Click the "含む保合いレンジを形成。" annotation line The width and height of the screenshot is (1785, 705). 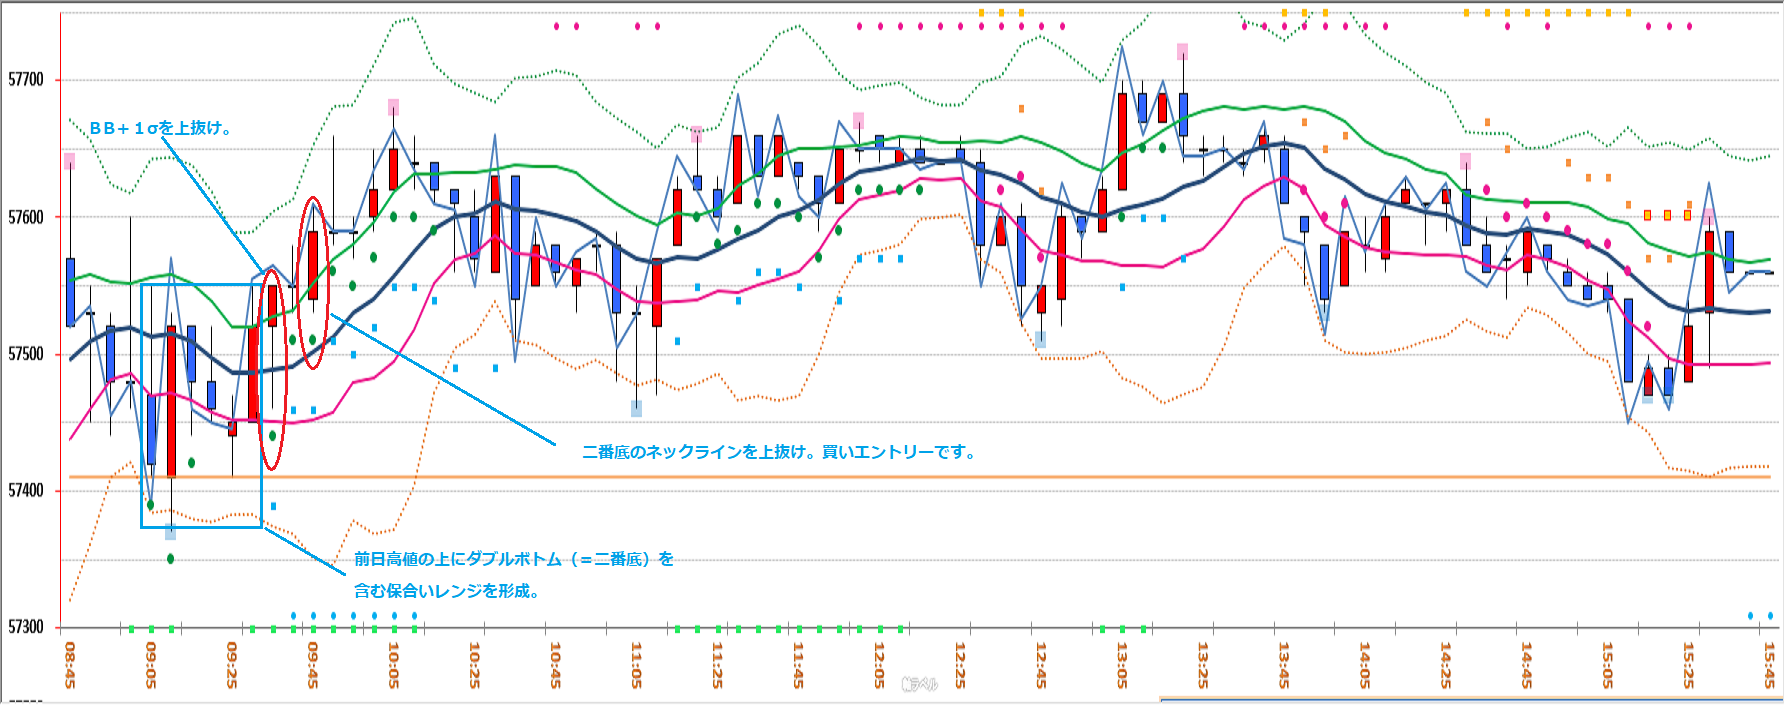point(447,591)
